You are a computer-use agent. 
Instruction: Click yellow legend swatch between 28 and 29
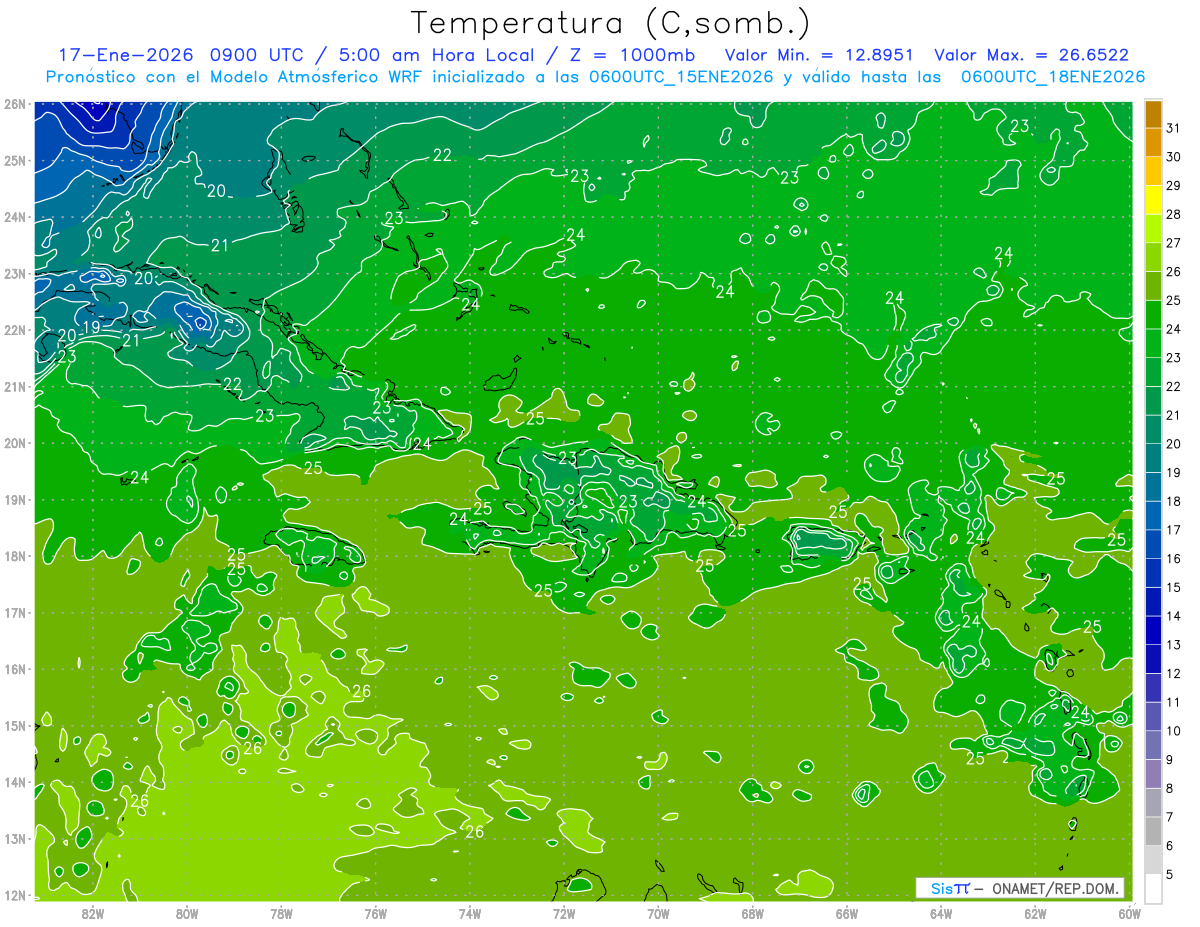coord(1153,200)
